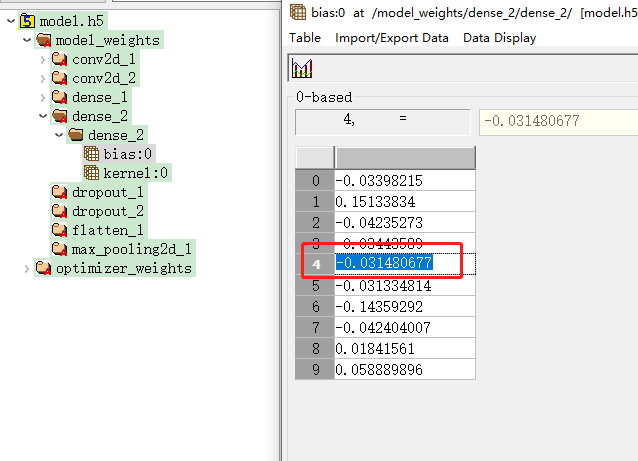Select the conv2d_2 tree label
Viewport: 638px width, 461px height.
104,78
